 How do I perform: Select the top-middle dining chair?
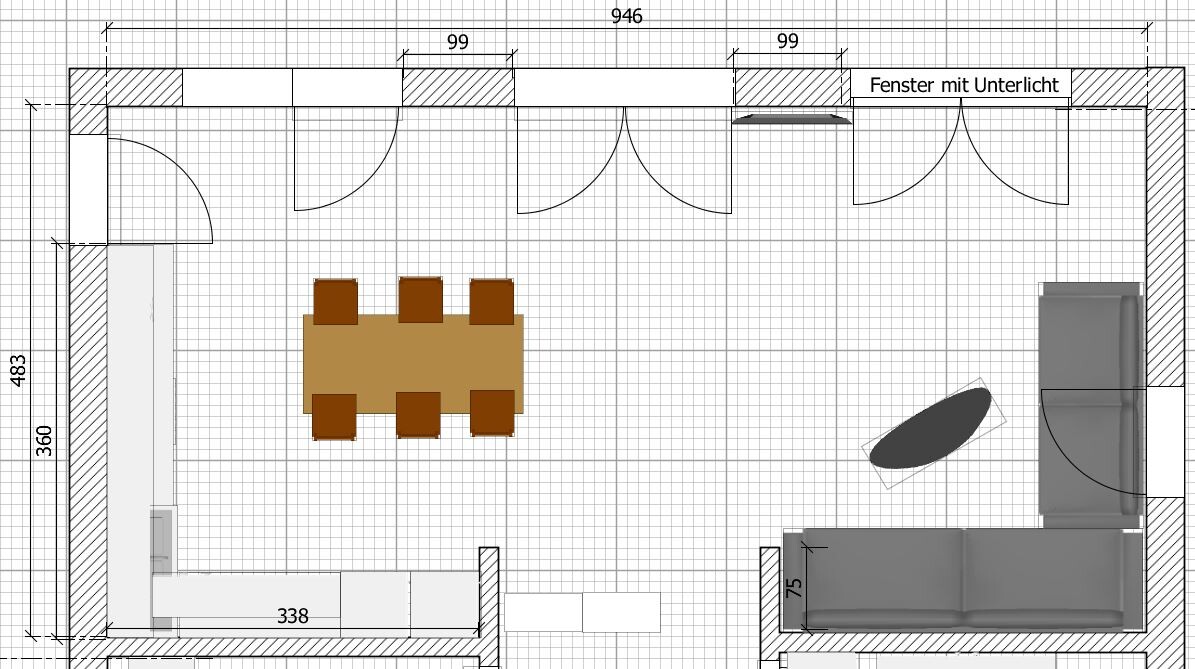[420, 299]
